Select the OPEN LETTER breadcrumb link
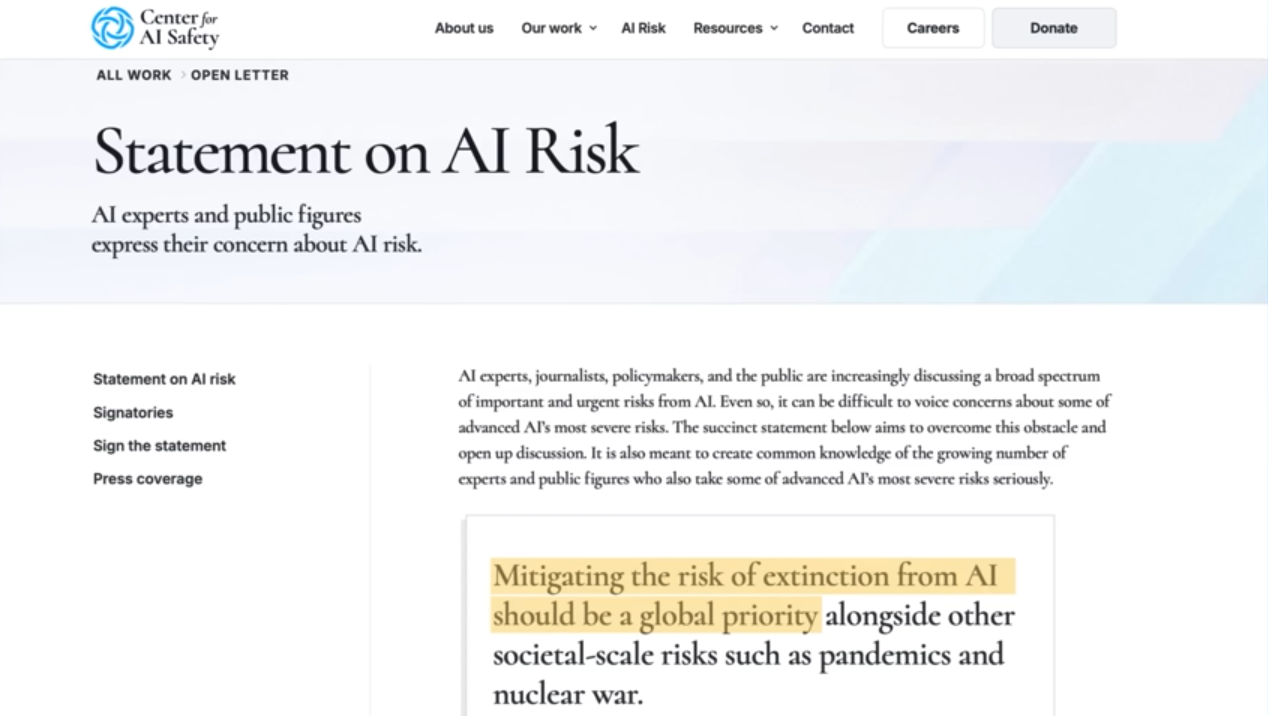Image resolution: width=1268 pixels, height=716 pixels. tap(239, 75)
